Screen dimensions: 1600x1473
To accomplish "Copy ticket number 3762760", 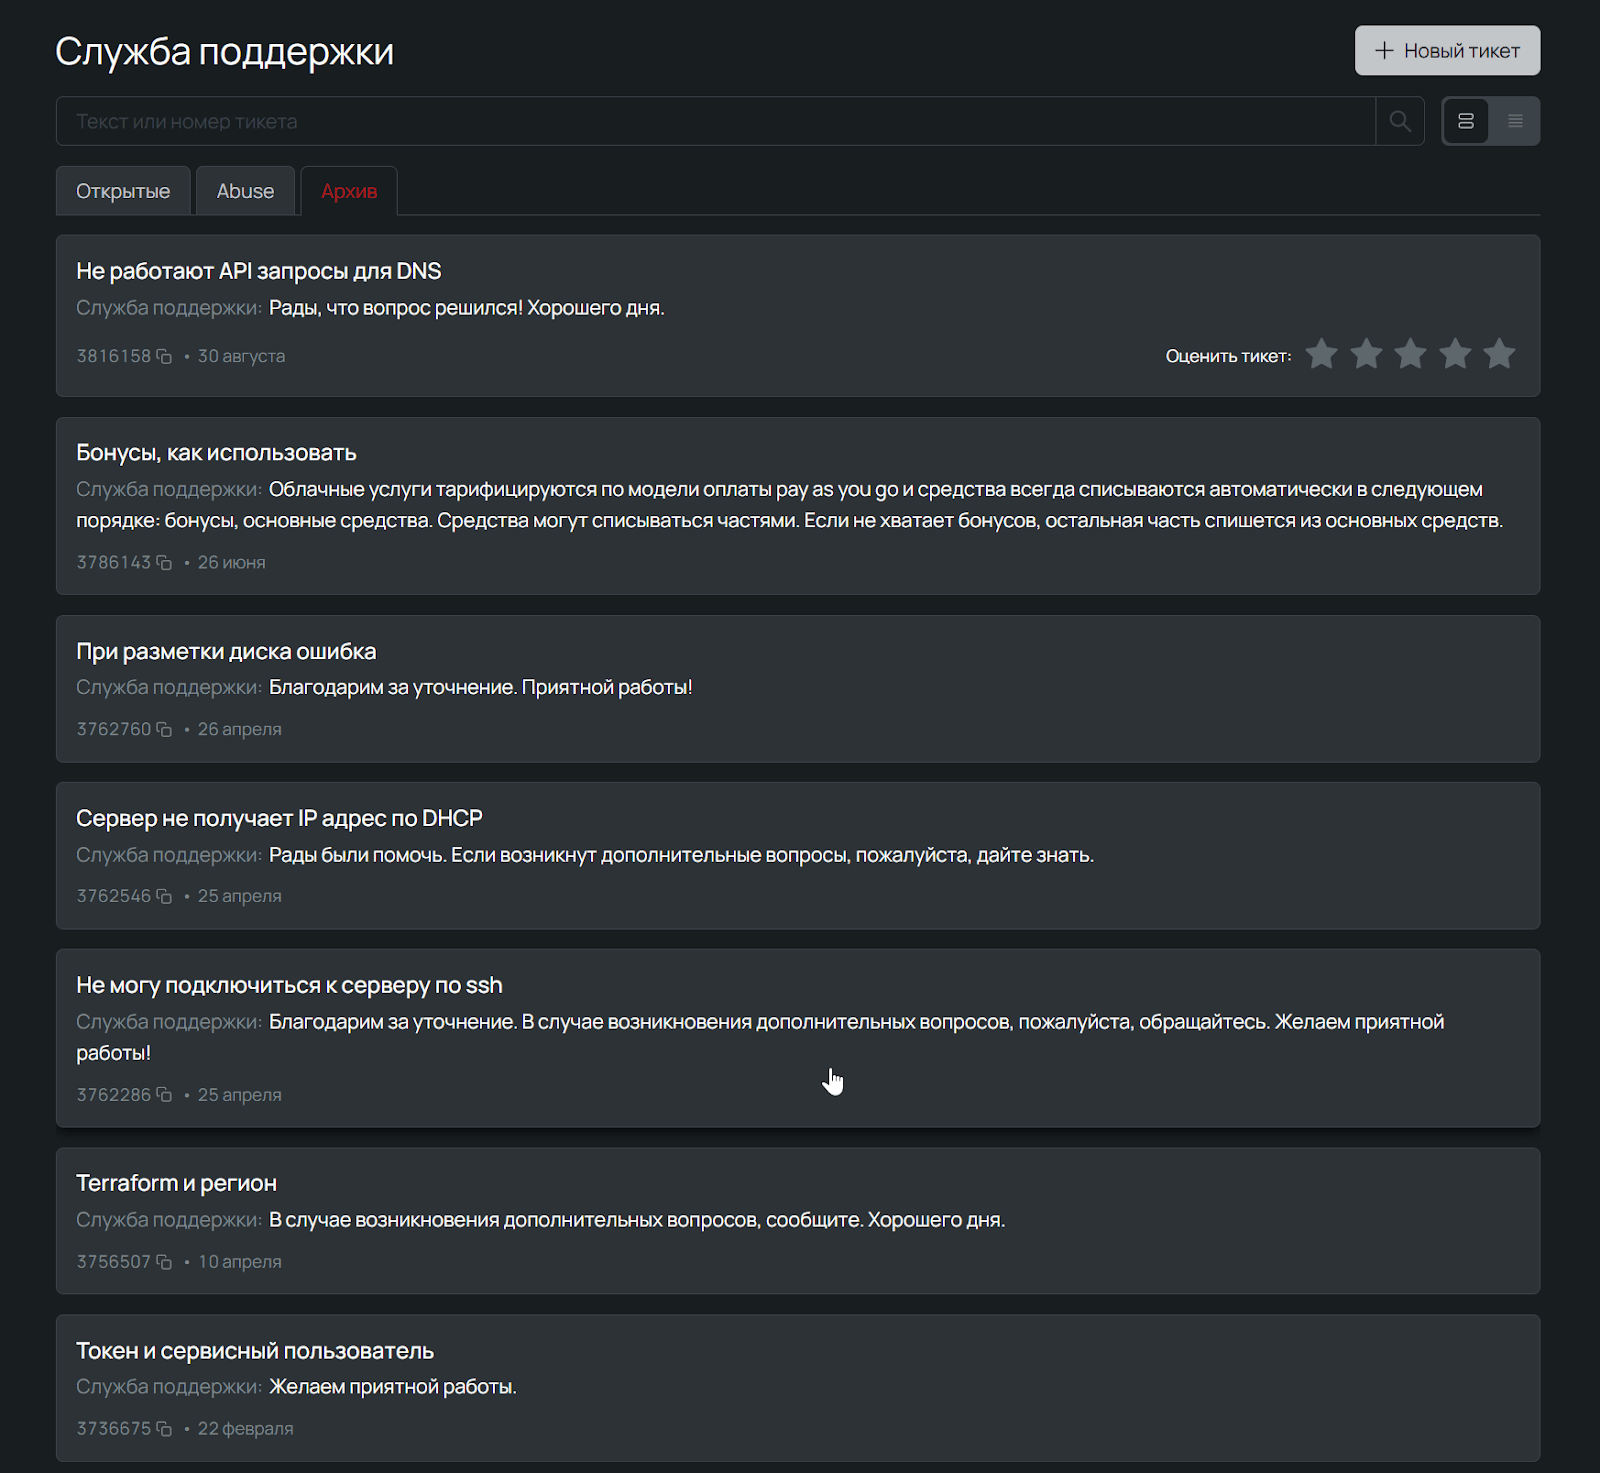I will 164,730.
